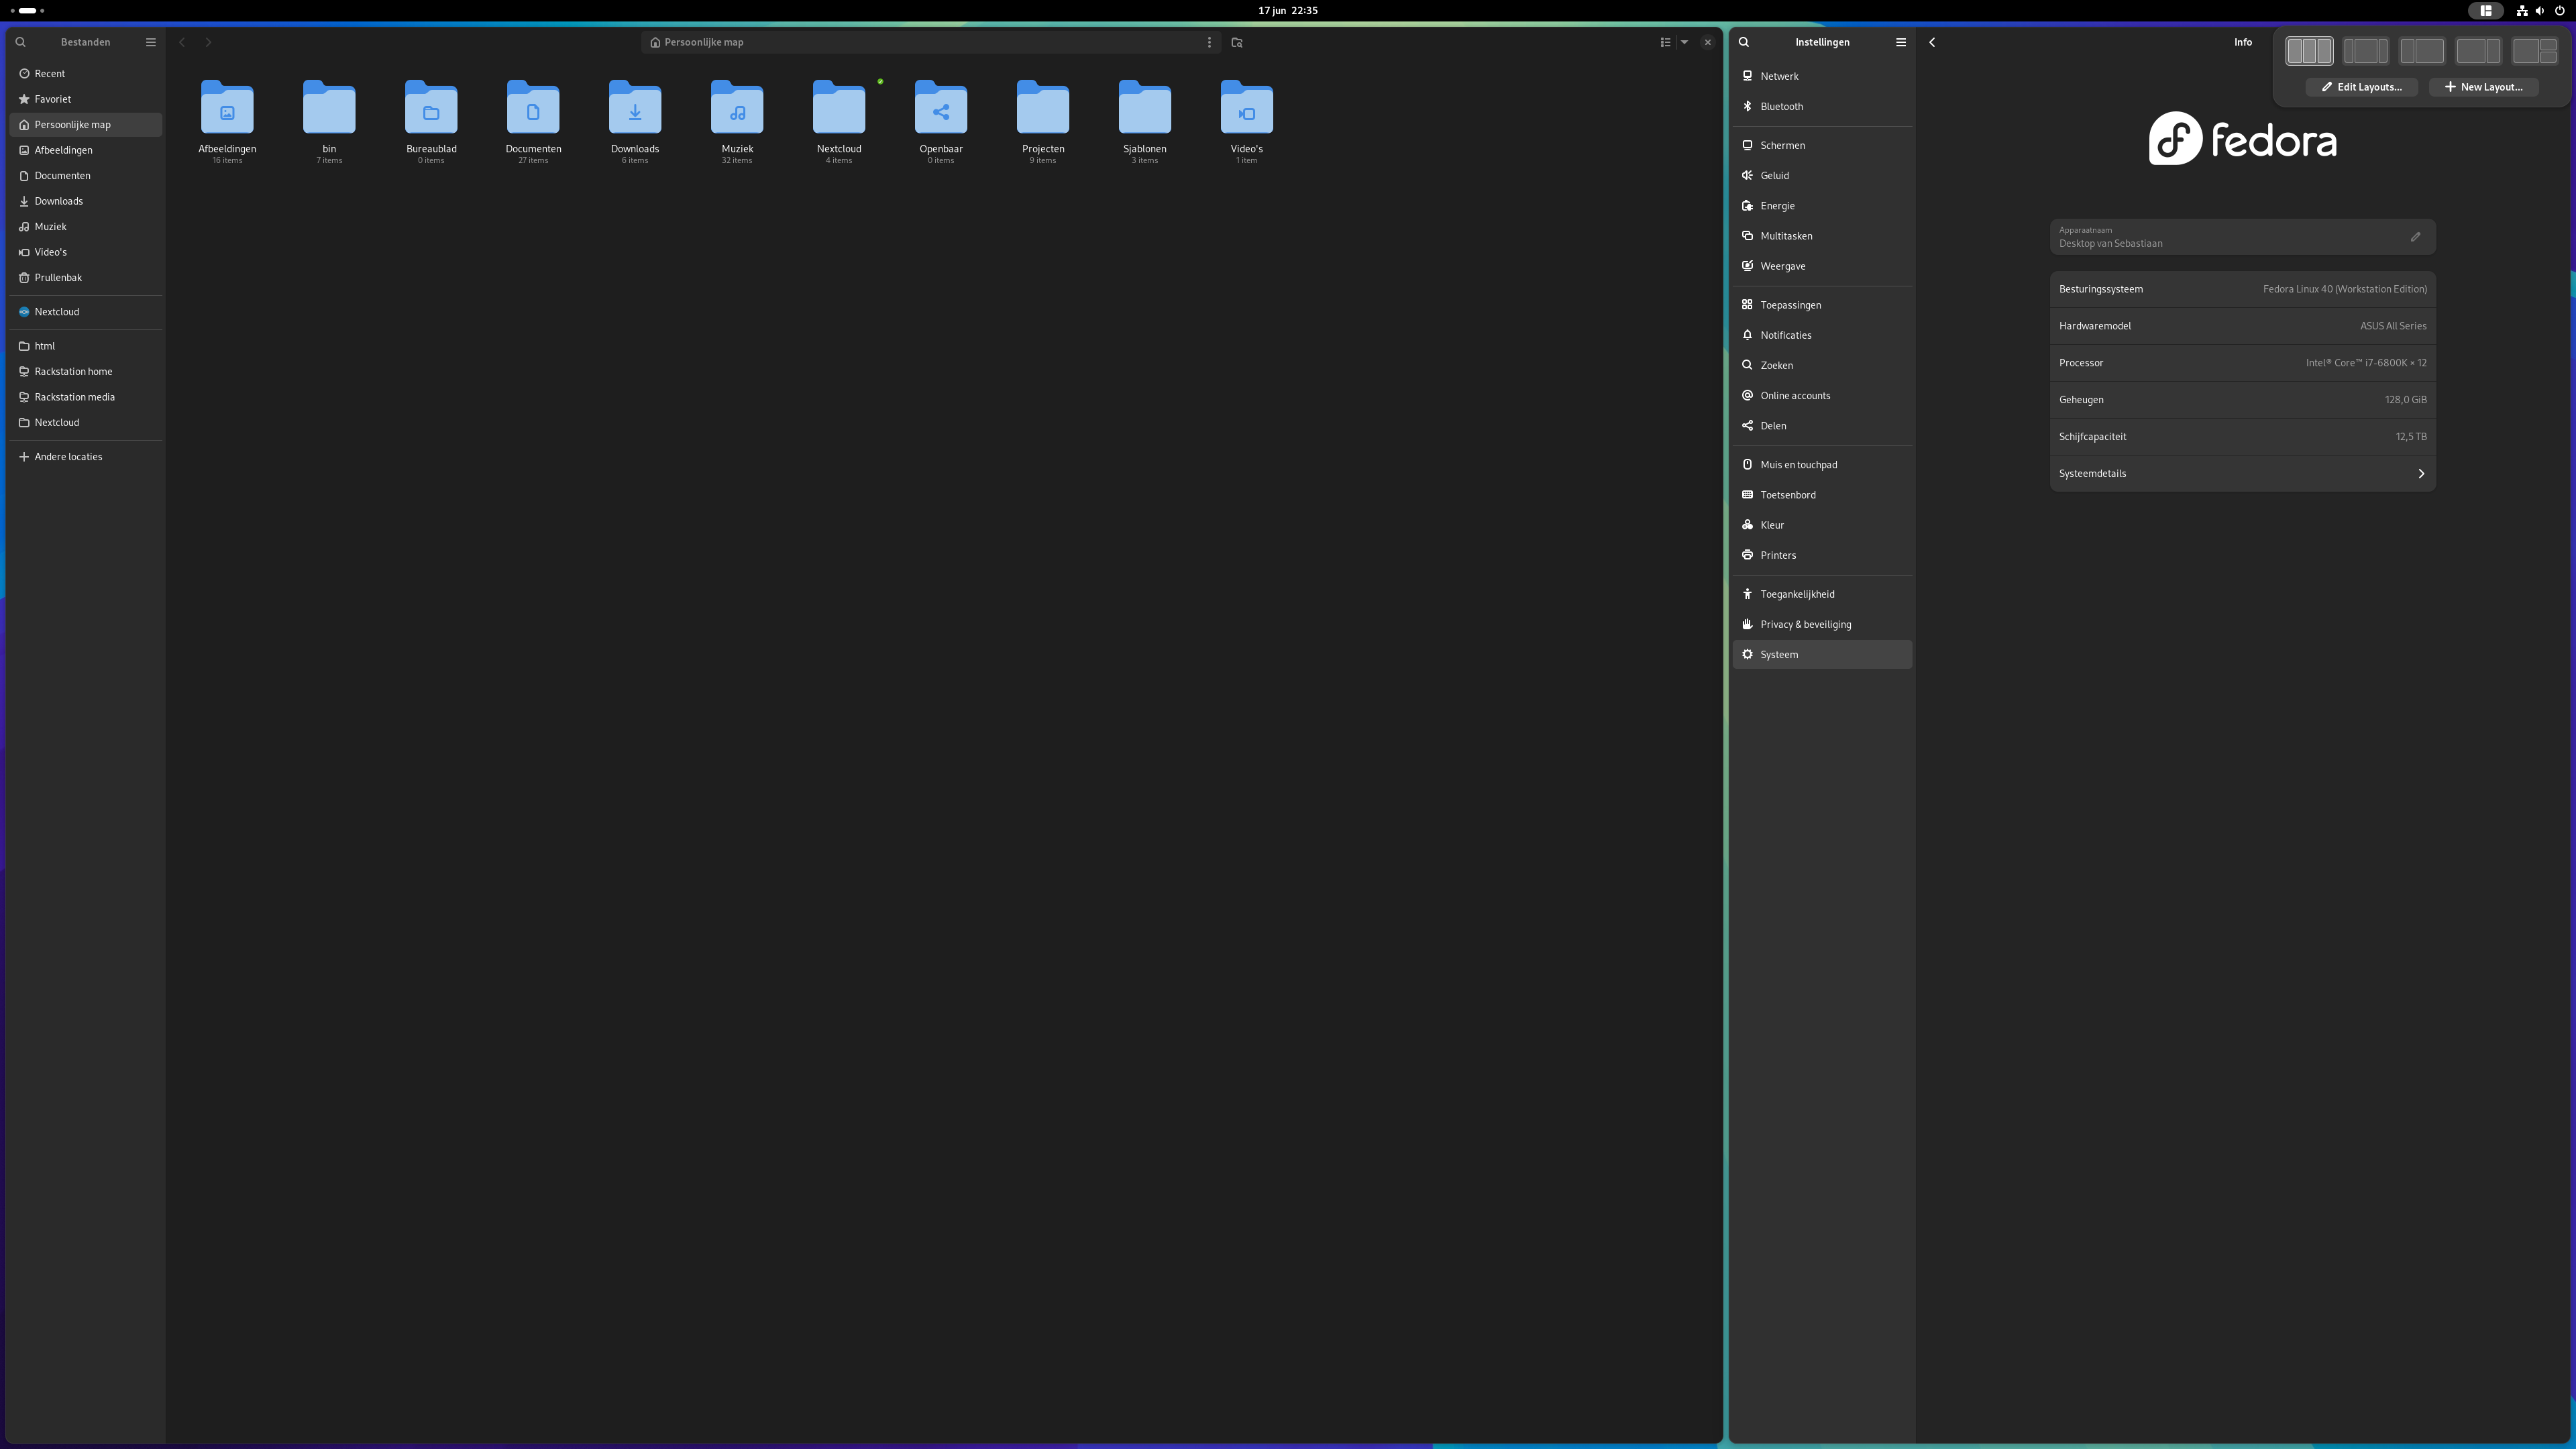2576x1449 pixels.
Task: Select the narrow left, wide right layout
Action: 2422,51
